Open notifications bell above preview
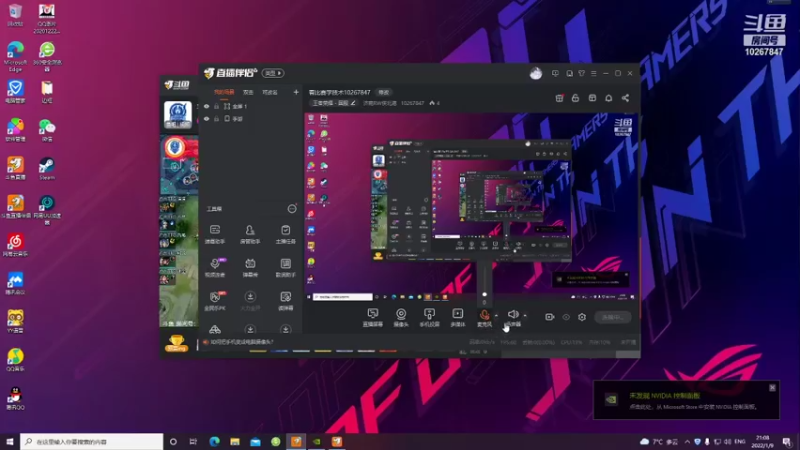 pos(609,98)
